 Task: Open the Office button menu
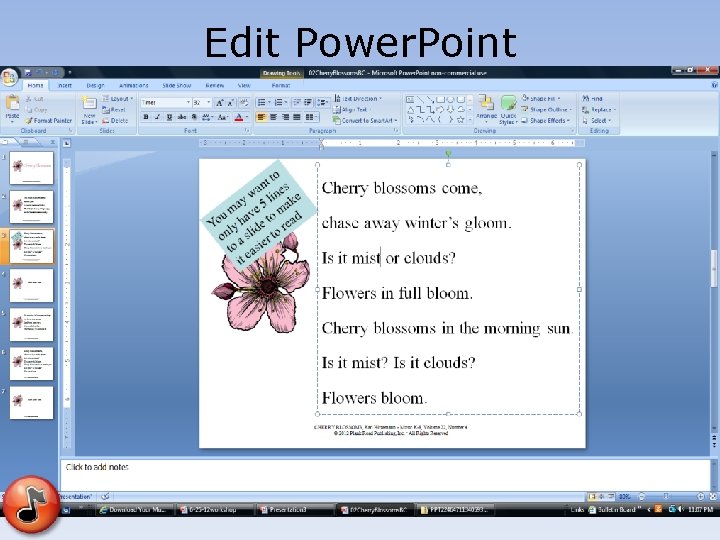pyautogui.click(x=10, y=78)
